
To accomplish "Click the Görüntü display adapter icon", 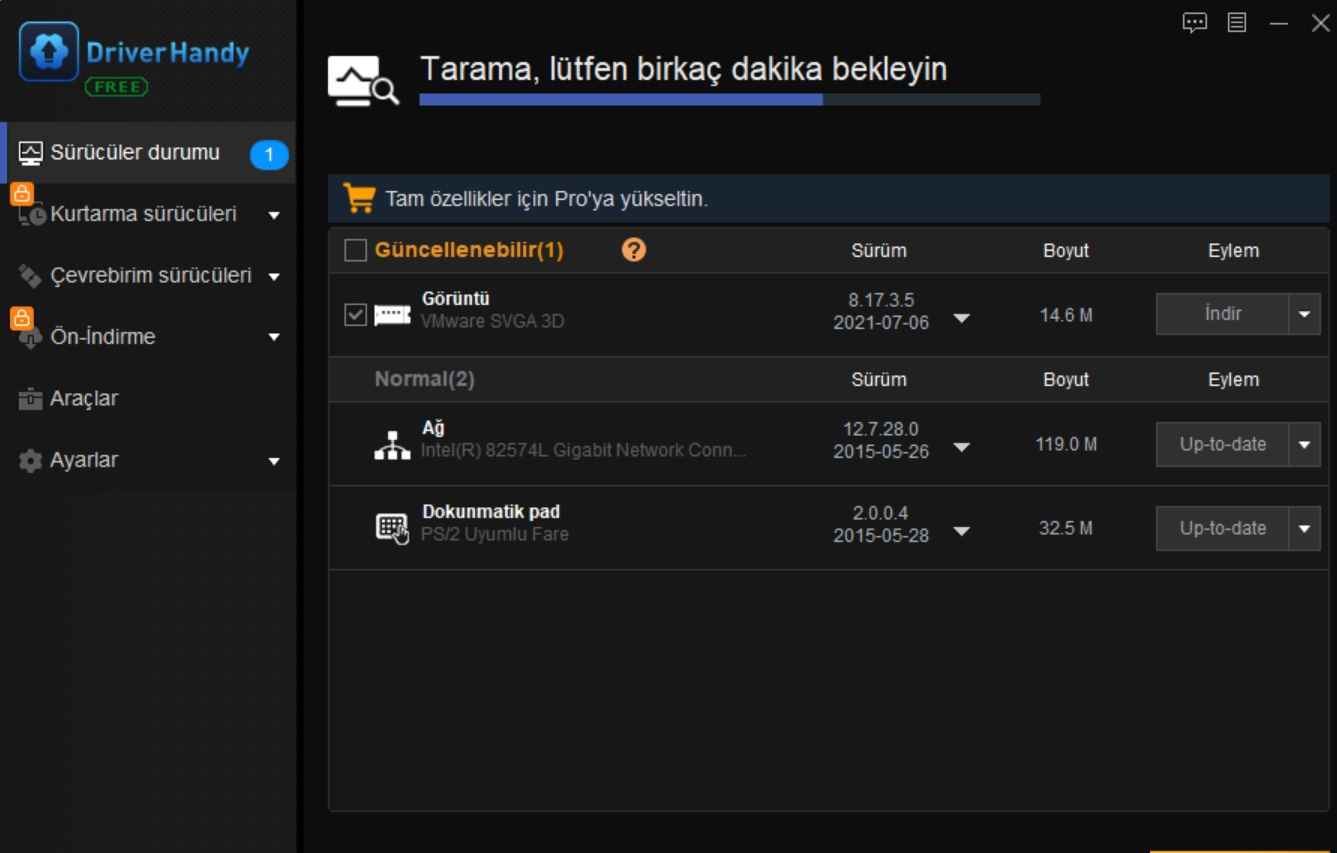I will tap(392, 315).
